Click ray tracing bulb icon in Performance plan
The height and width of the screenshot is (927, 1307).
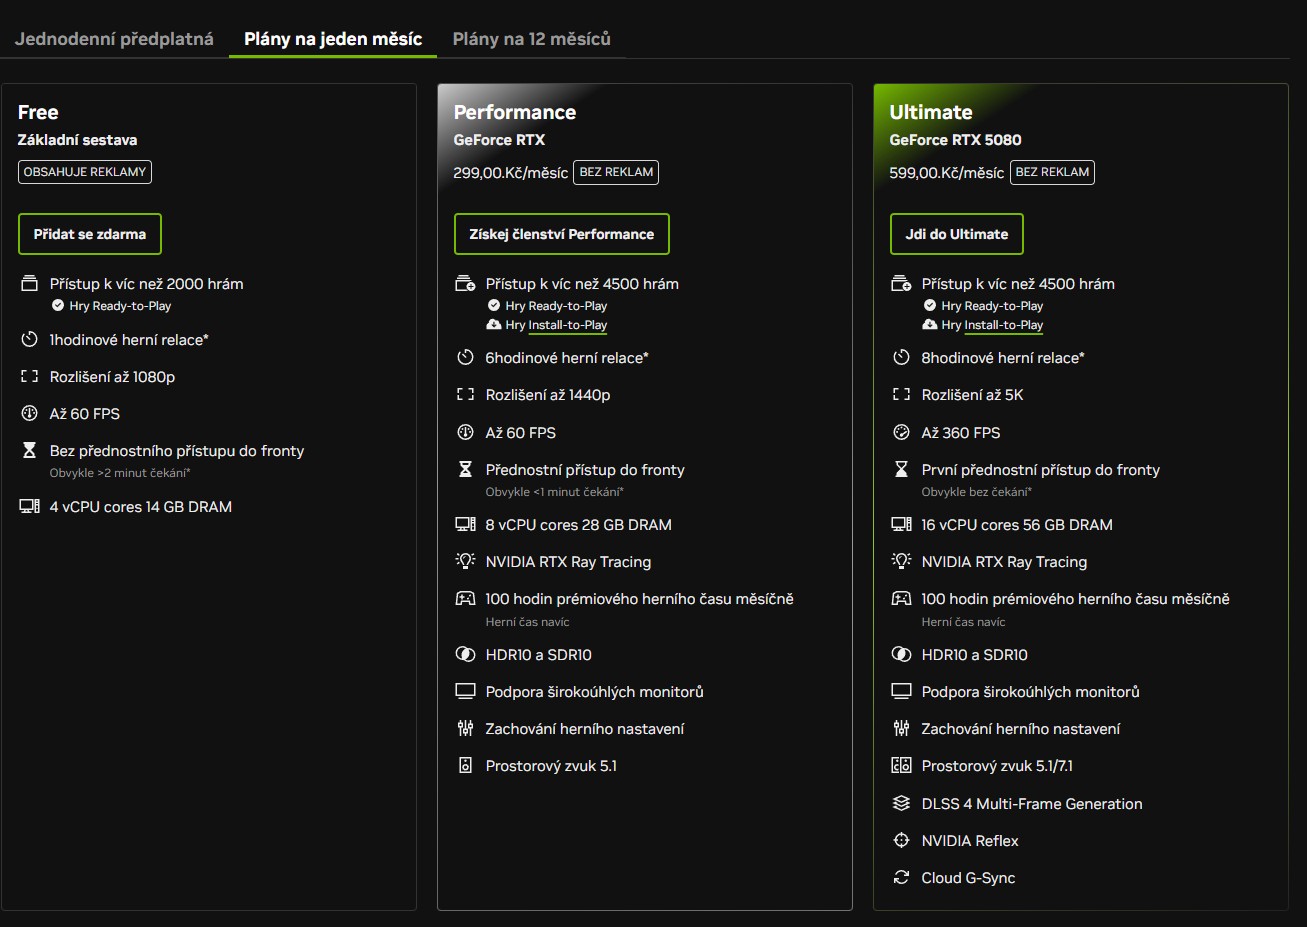click(x=465, y=562)
